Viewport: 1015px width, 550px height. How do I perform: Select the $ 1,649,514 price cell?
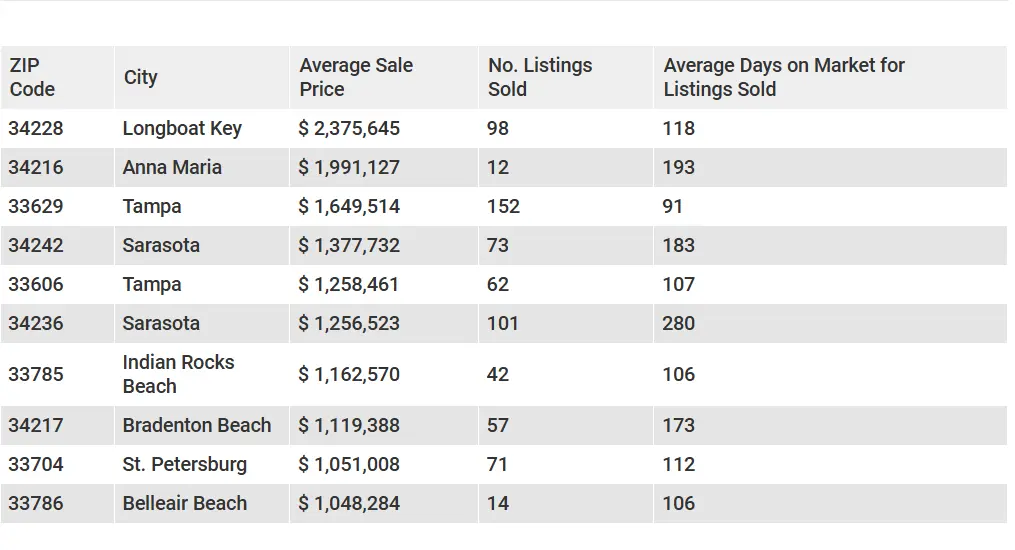(384, 206)
